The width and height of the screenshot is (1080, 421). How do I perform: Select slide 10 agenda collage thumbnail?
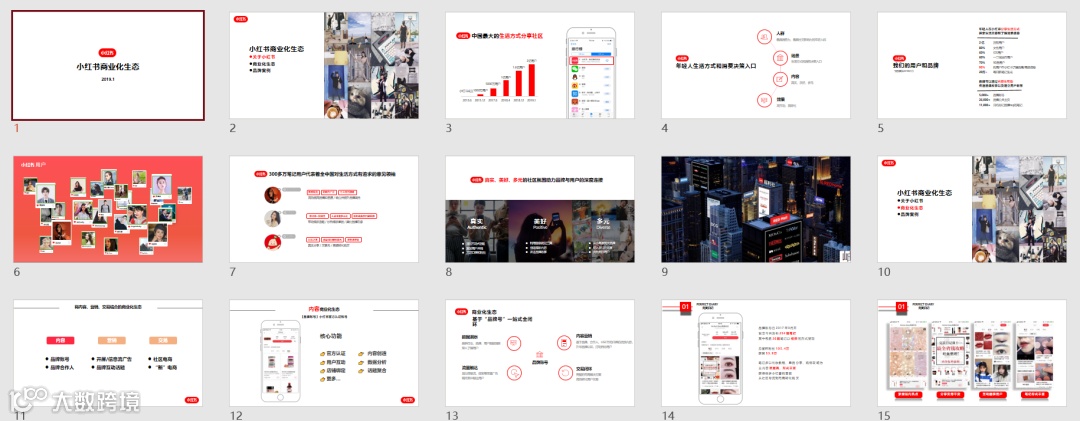972,209
